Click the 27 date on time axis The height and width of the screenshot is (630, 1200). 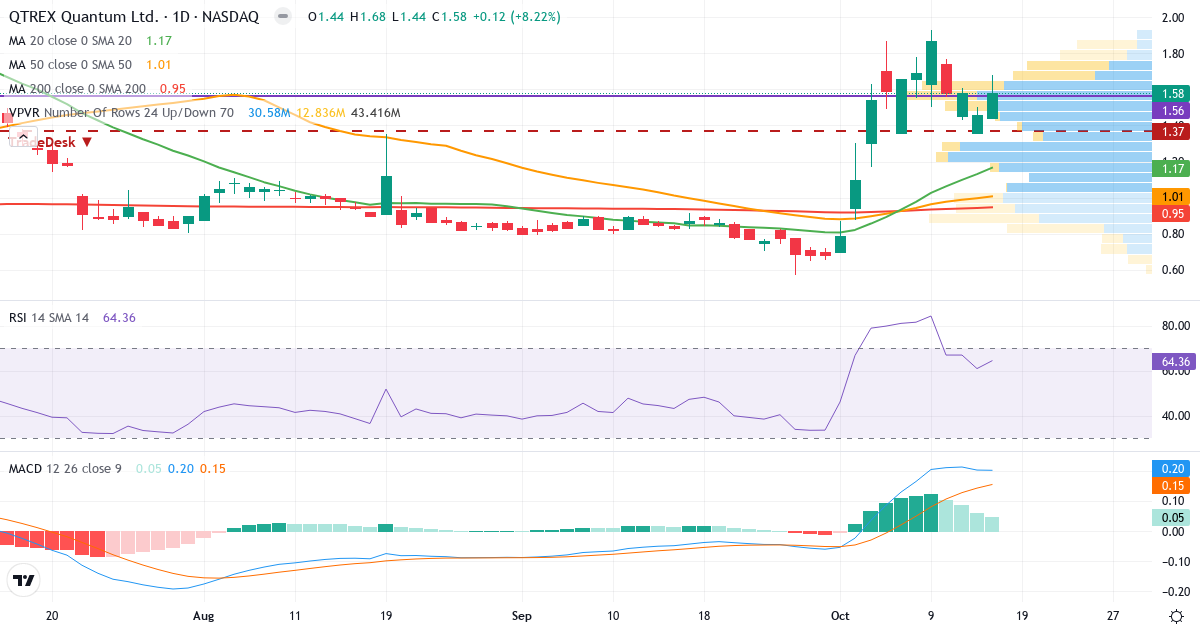(x=1114, y=616)
